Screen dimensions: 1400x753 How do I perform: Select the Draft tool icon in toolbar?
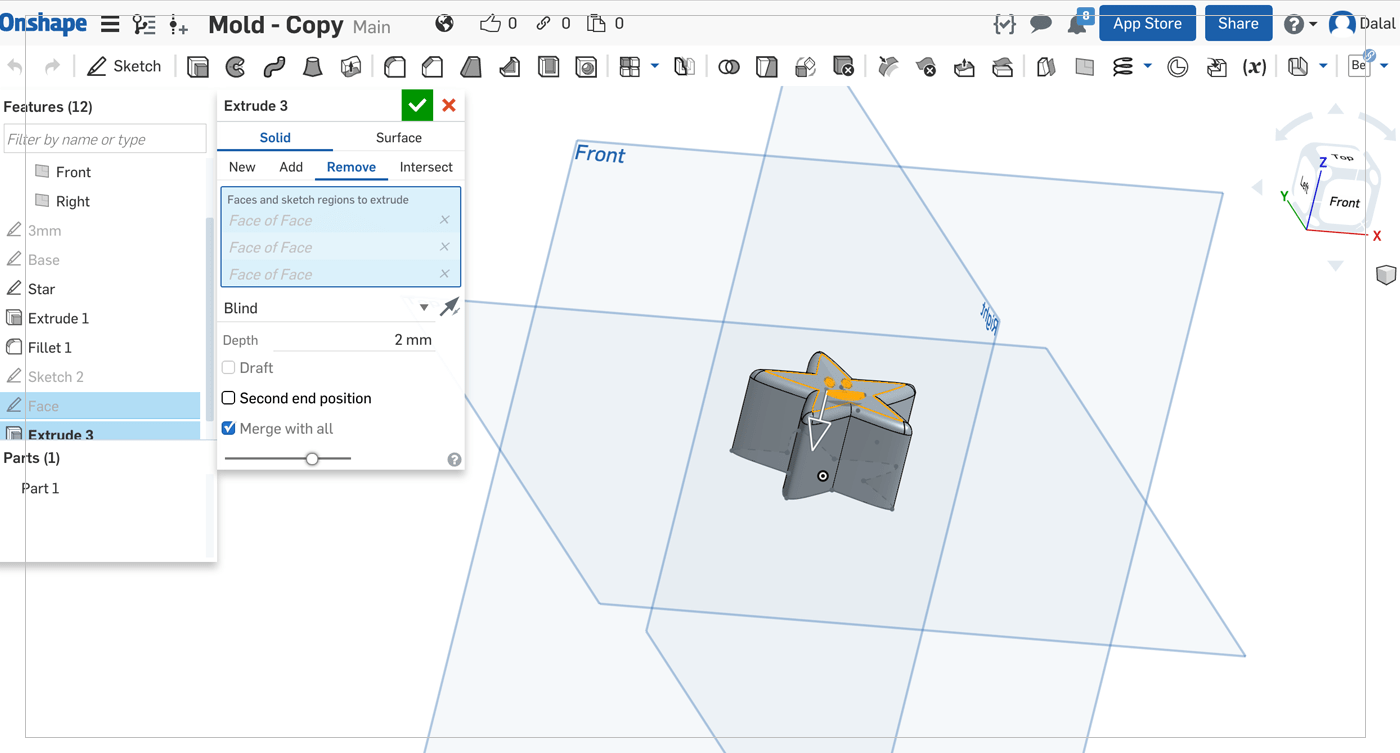(x=471, y=67)
